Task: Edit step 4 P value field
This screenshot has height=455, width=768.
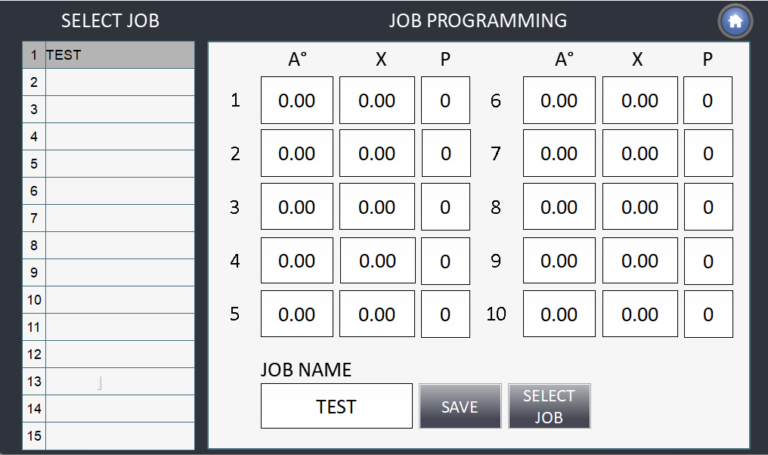Action: point(445,261)
